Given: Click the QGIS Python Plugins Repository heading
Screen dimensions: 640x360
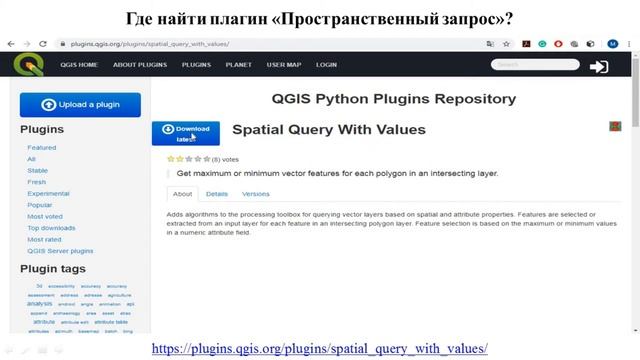Looking at the screenshot, I should (394, 99).
